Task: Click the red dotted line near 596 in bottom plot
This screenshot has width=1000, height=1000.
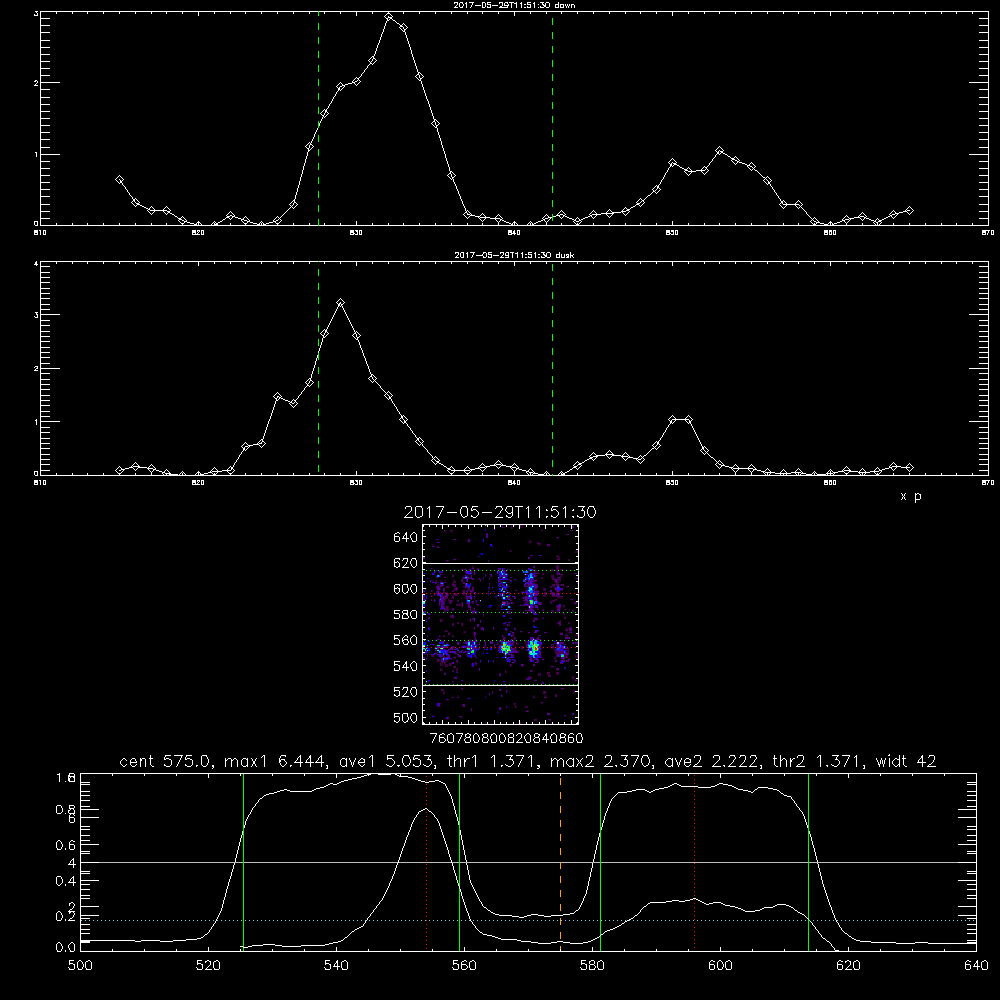Action: 695,861
